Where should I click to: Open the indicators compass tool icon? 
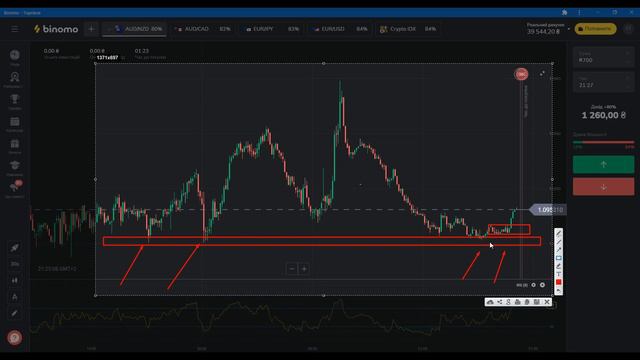coord(15,297)
